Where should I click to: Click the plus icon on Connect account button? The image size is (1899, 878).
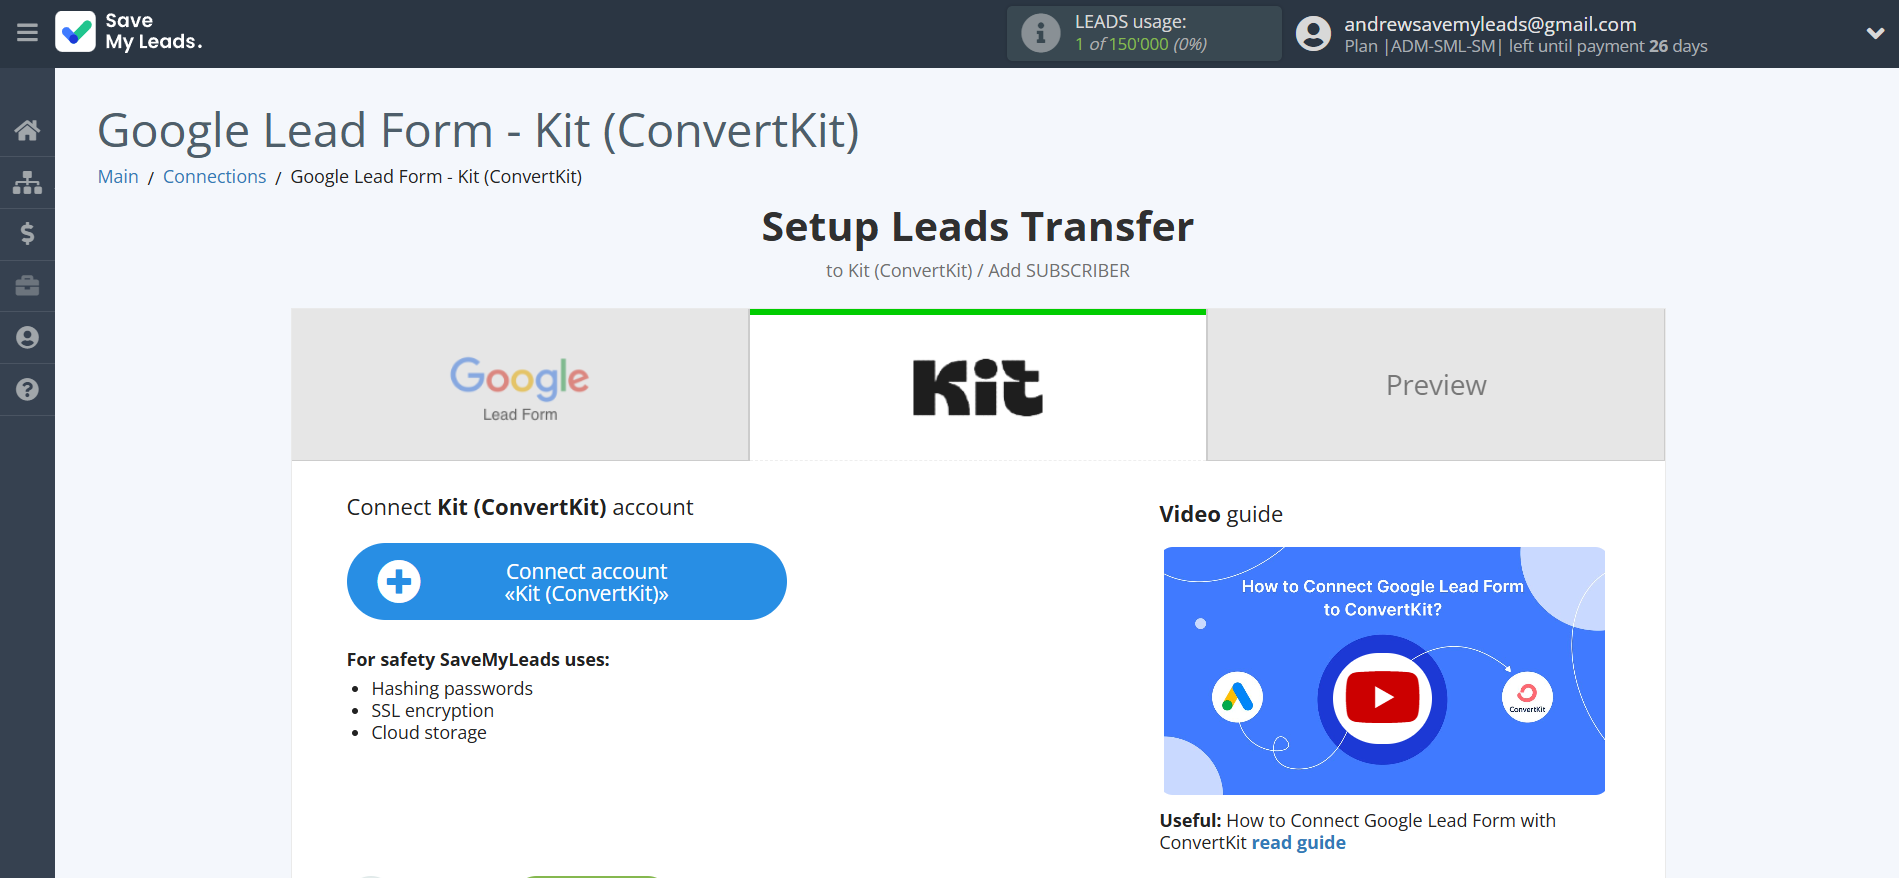[x=399, y=581]
